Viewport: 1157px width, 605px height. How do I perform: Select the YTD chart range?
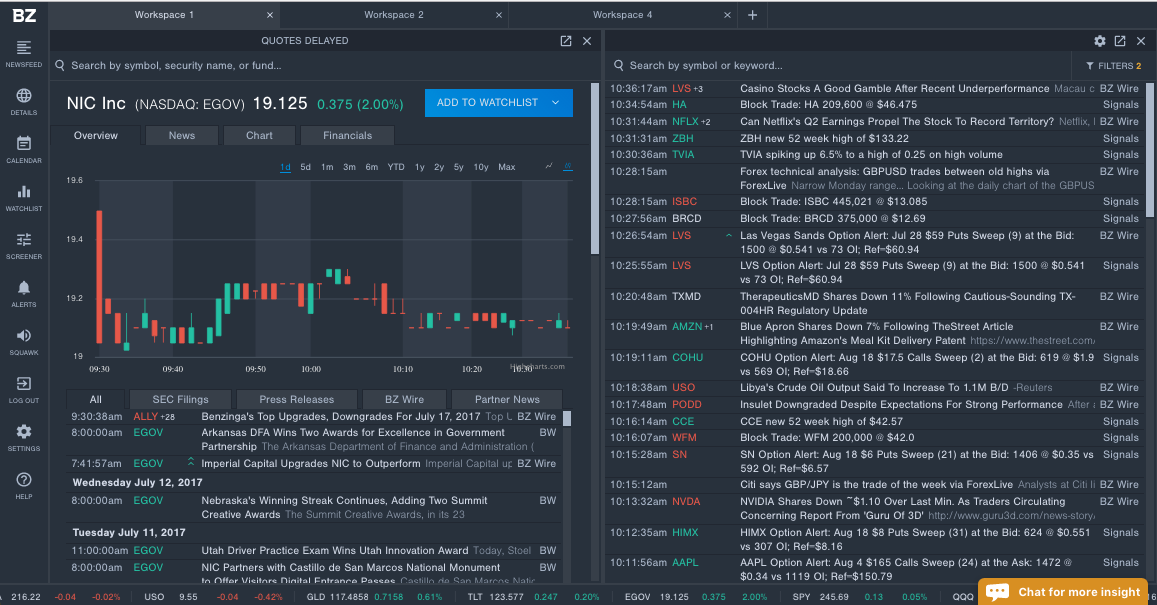(396, 167)
